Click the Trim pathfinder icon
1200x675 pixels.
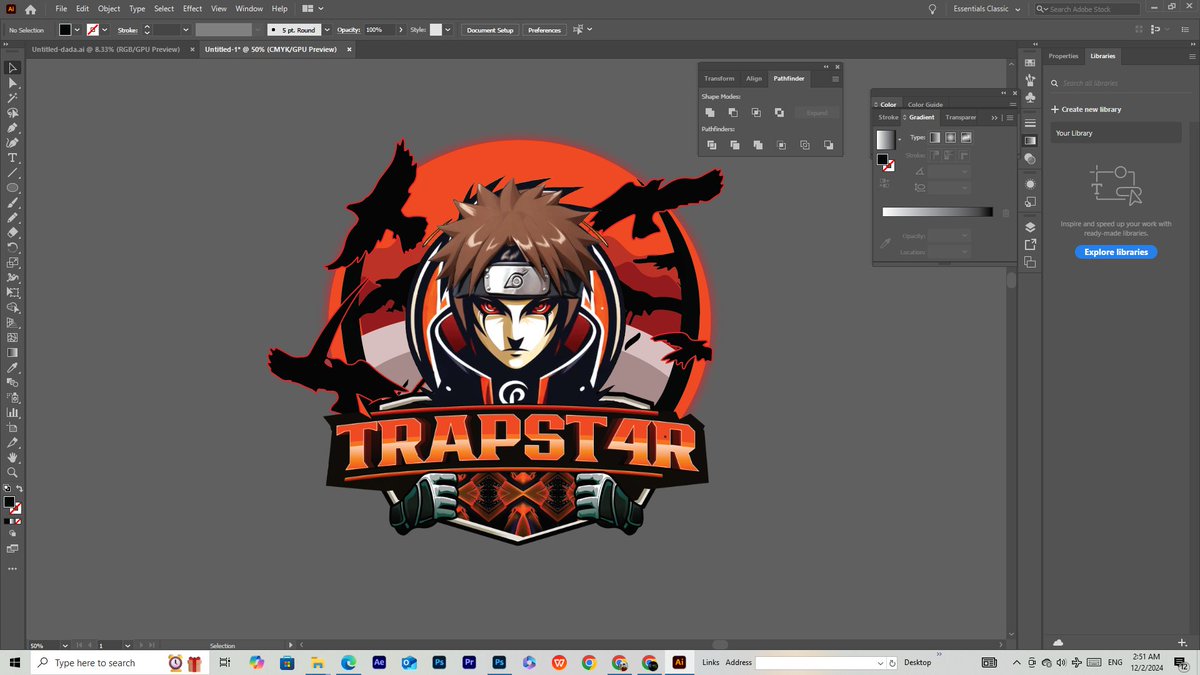coord(734,145)
